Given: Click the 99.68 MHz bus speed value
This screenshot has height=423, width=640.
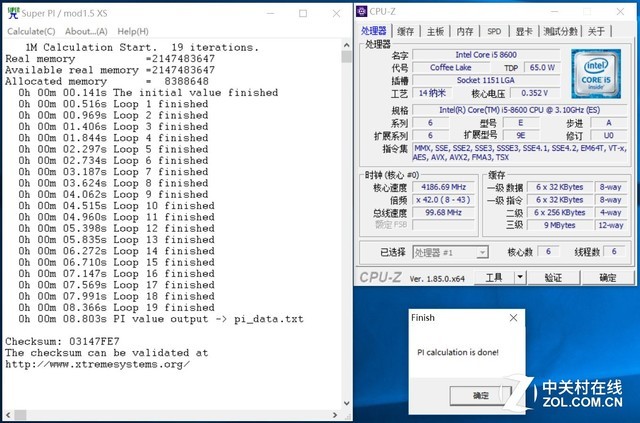Looking at the screenshot, I should click(444, 212).
